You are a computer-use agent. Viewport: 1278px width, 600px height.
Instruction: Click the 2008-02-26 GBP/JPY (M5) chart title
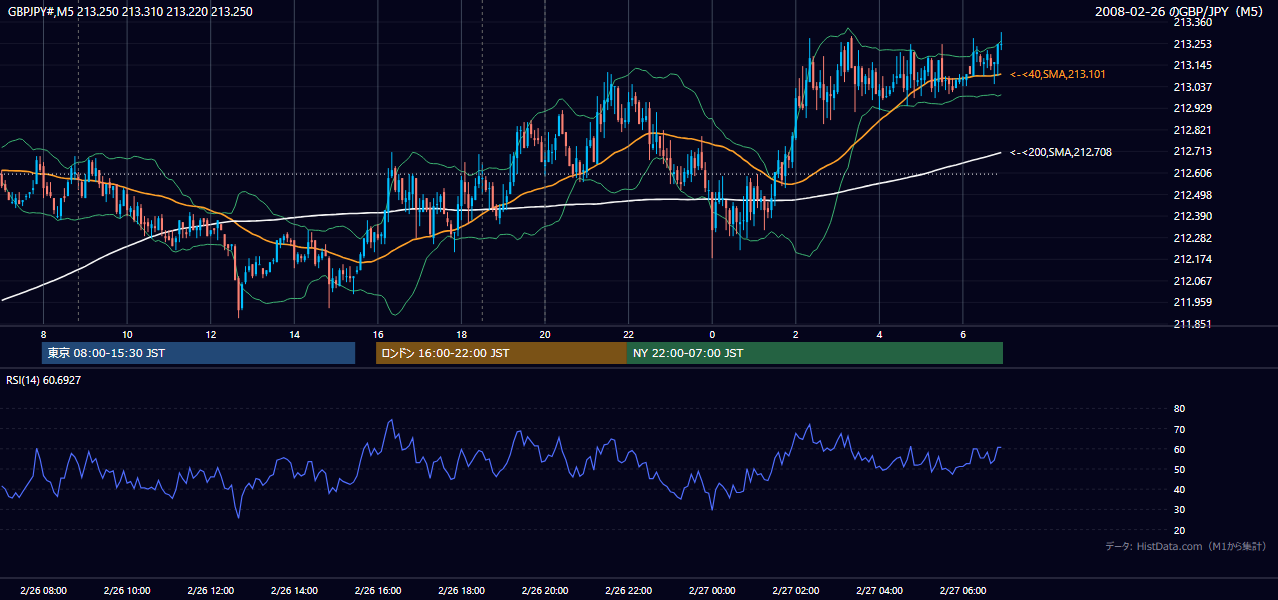(1181, 11)
